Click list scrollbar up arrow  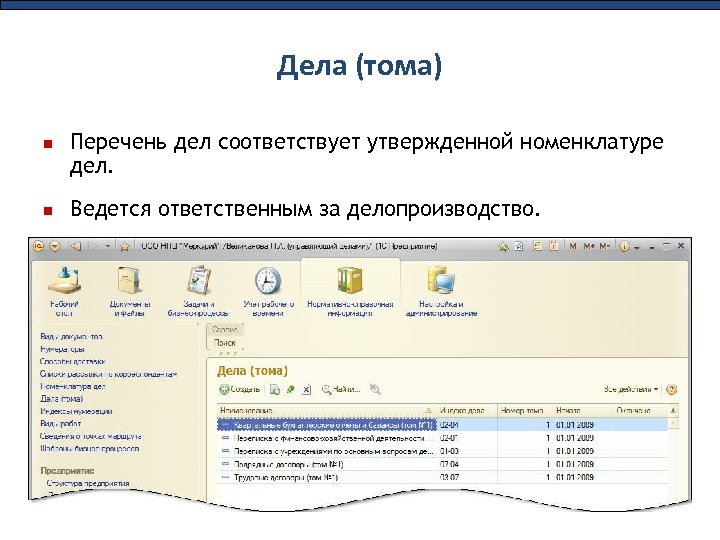click(x=673, y=411)
